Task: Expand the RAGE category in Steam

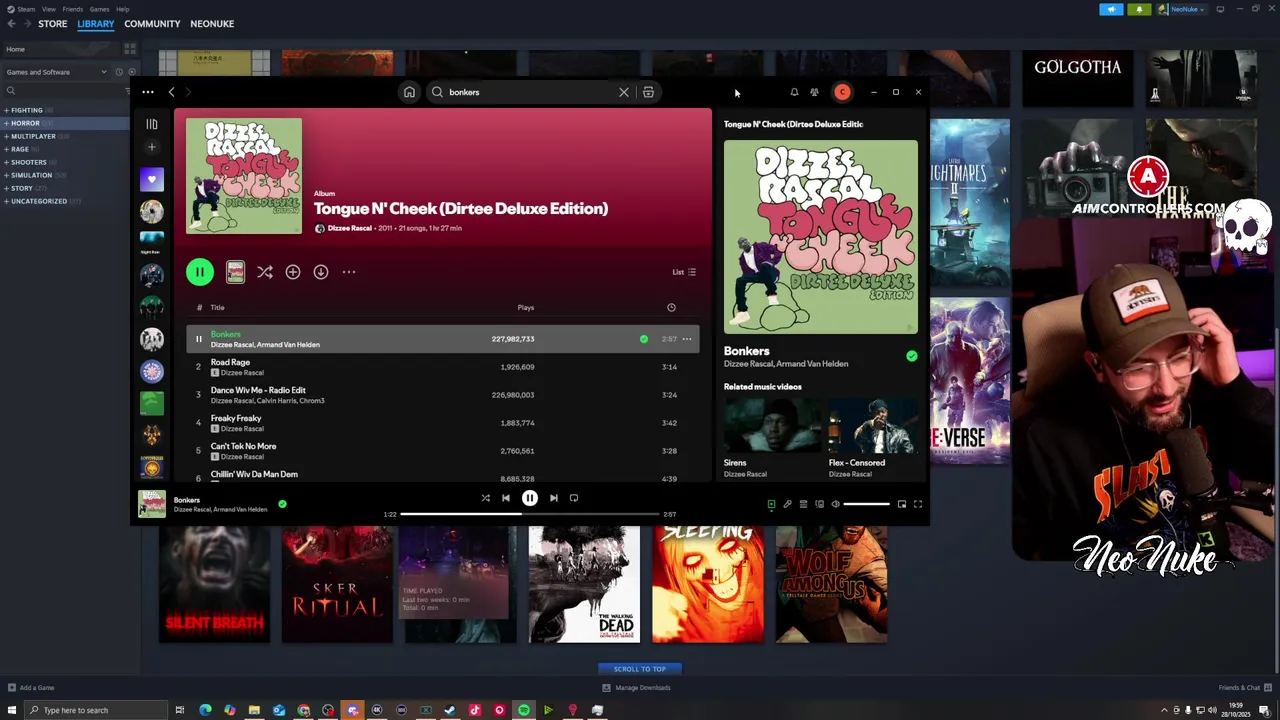Action: [x=20, y=149]
